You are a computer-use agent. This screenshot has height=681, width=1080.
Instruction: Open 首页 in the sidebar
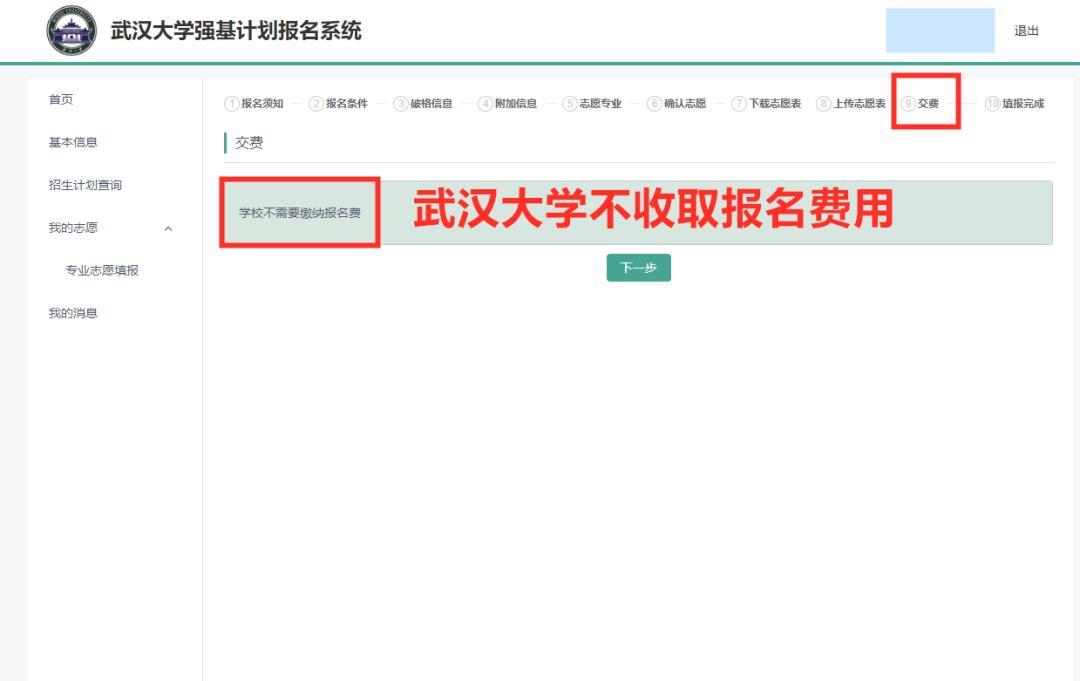point(61,100)
